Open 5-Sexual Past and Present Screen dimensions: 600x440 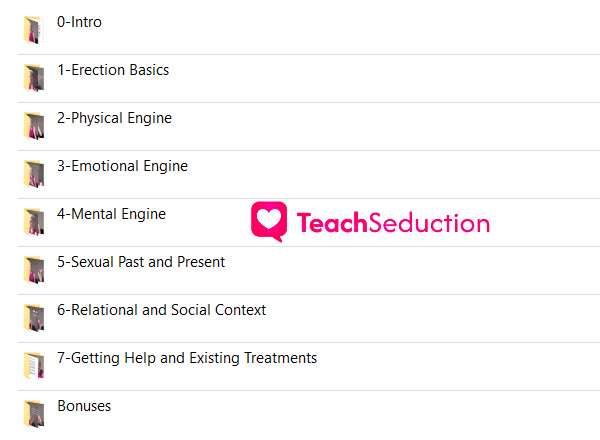141,262
